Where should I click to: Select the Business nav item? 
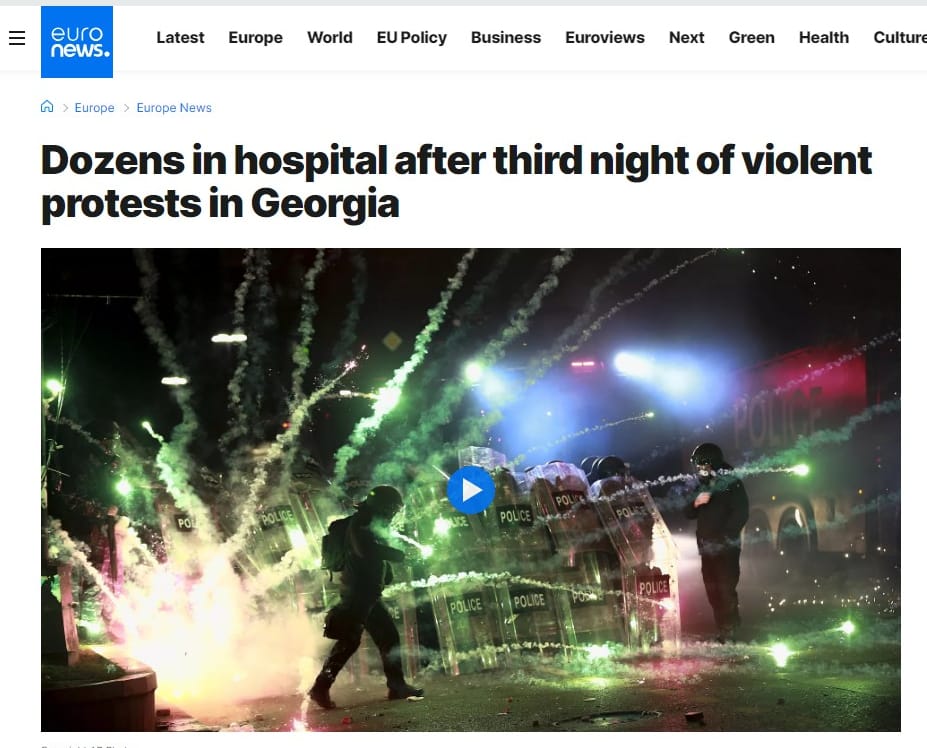tap(505, 37)
